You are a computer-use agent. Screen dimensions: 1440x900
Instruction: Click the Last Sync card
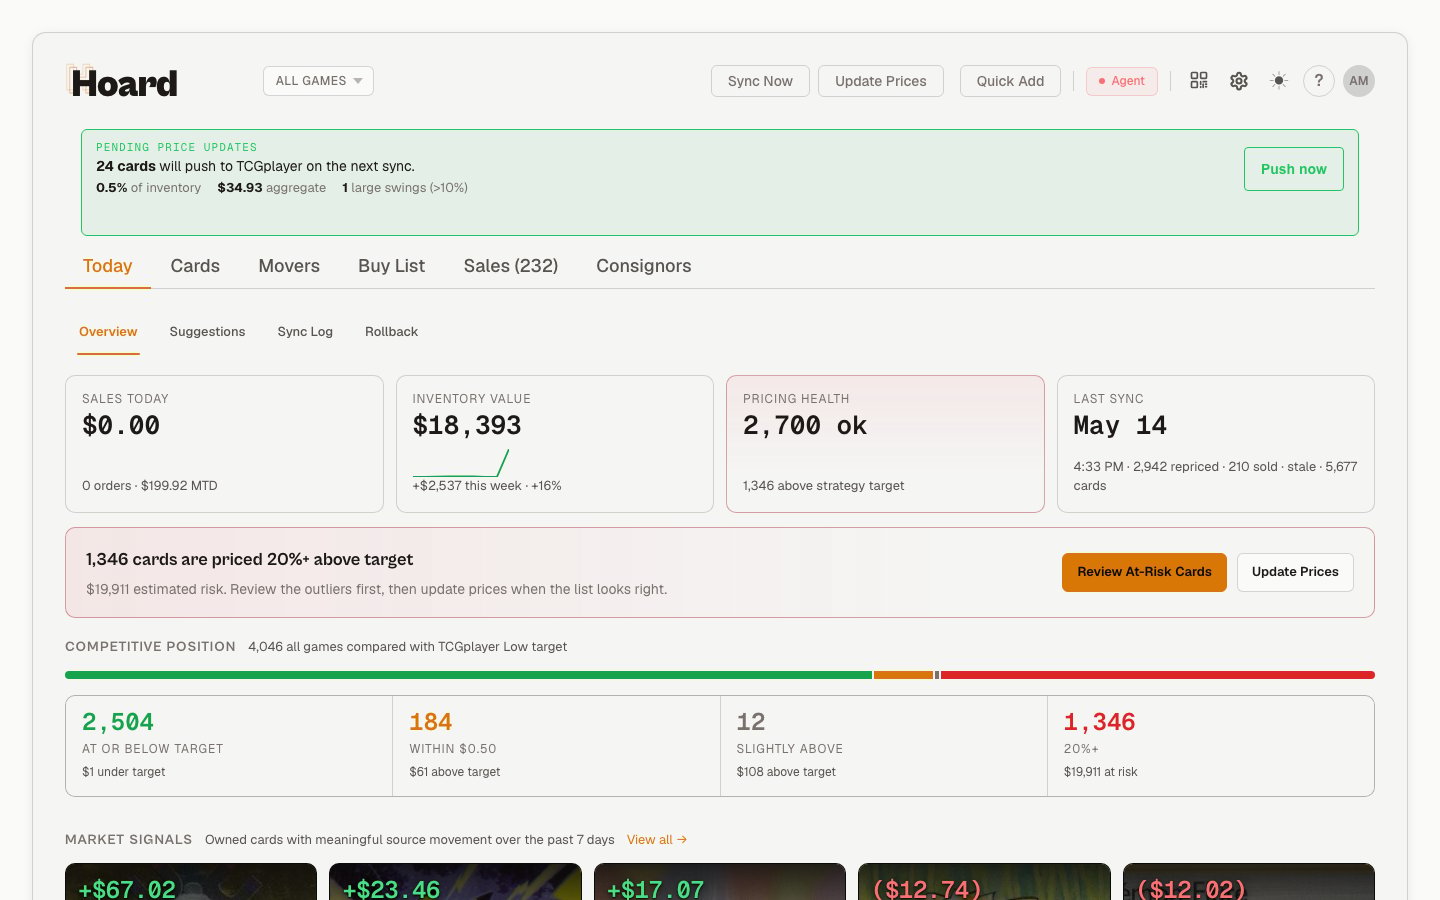pyautogui.click(x=1216, y=444)
